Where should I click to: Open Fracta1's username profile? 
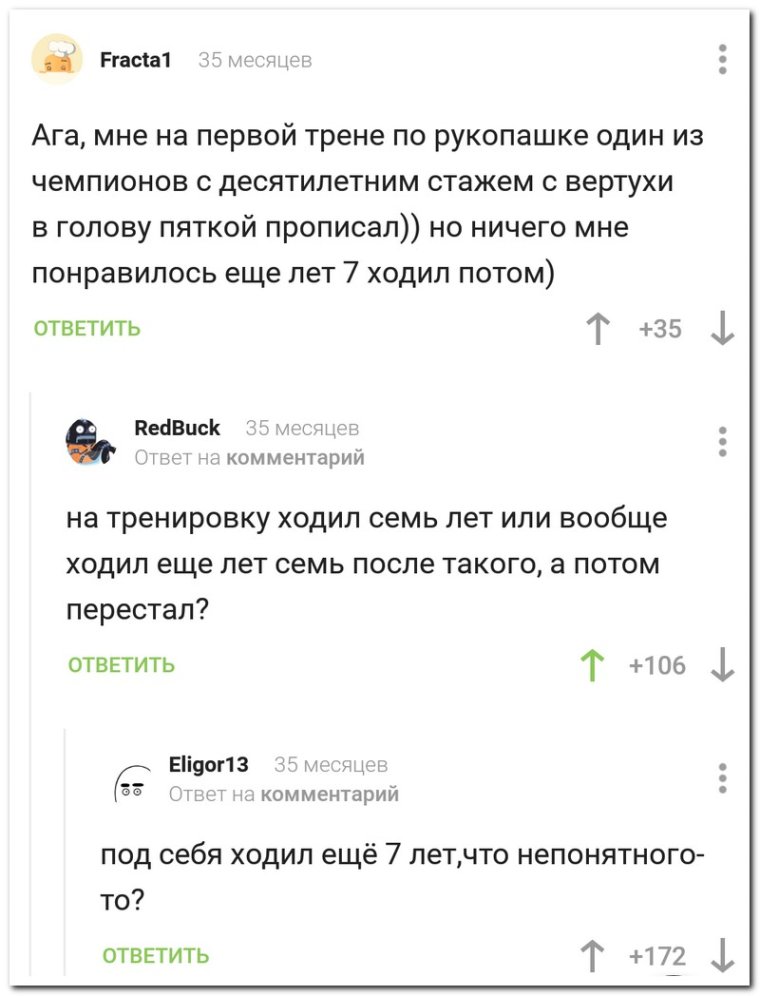click(x=135, y=58)
